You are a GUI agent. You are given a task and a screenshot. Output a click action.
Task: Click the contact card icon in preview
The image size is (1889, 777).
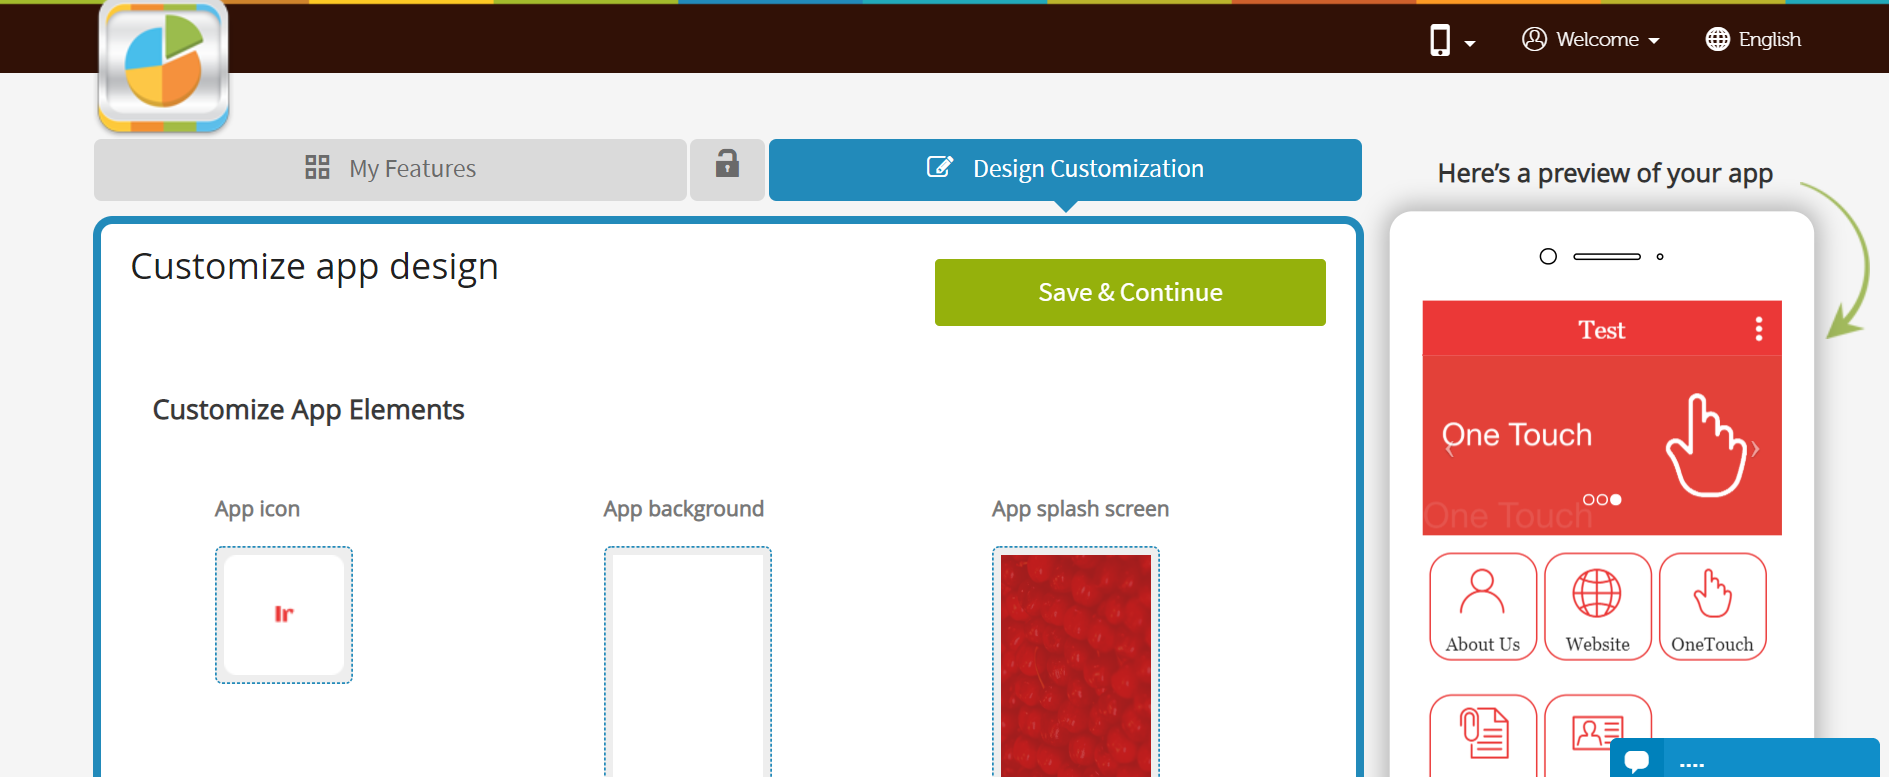tap(1596, 733)
